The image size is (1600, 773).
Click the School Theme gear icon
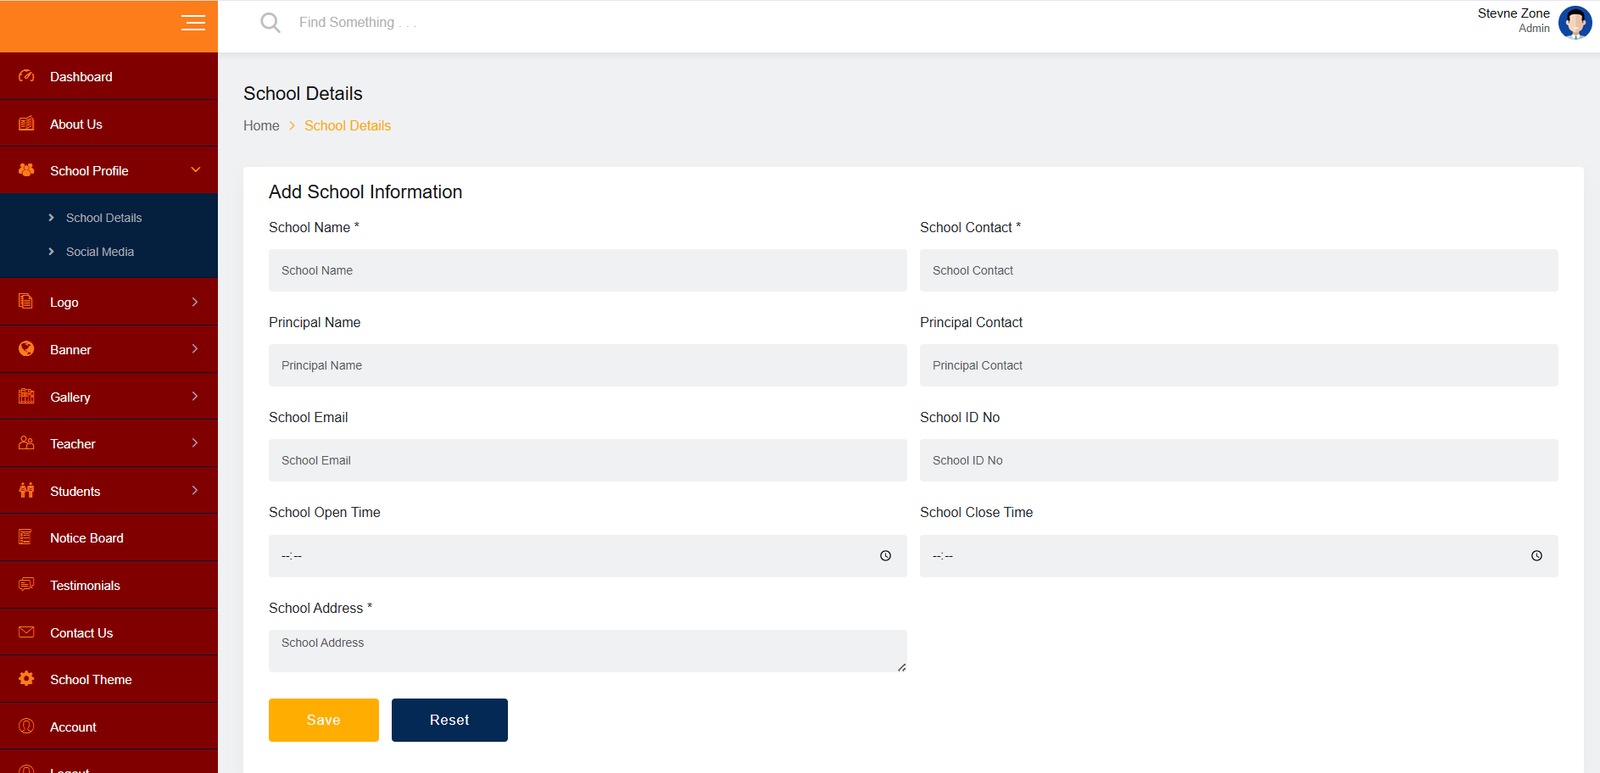(27, 679)
